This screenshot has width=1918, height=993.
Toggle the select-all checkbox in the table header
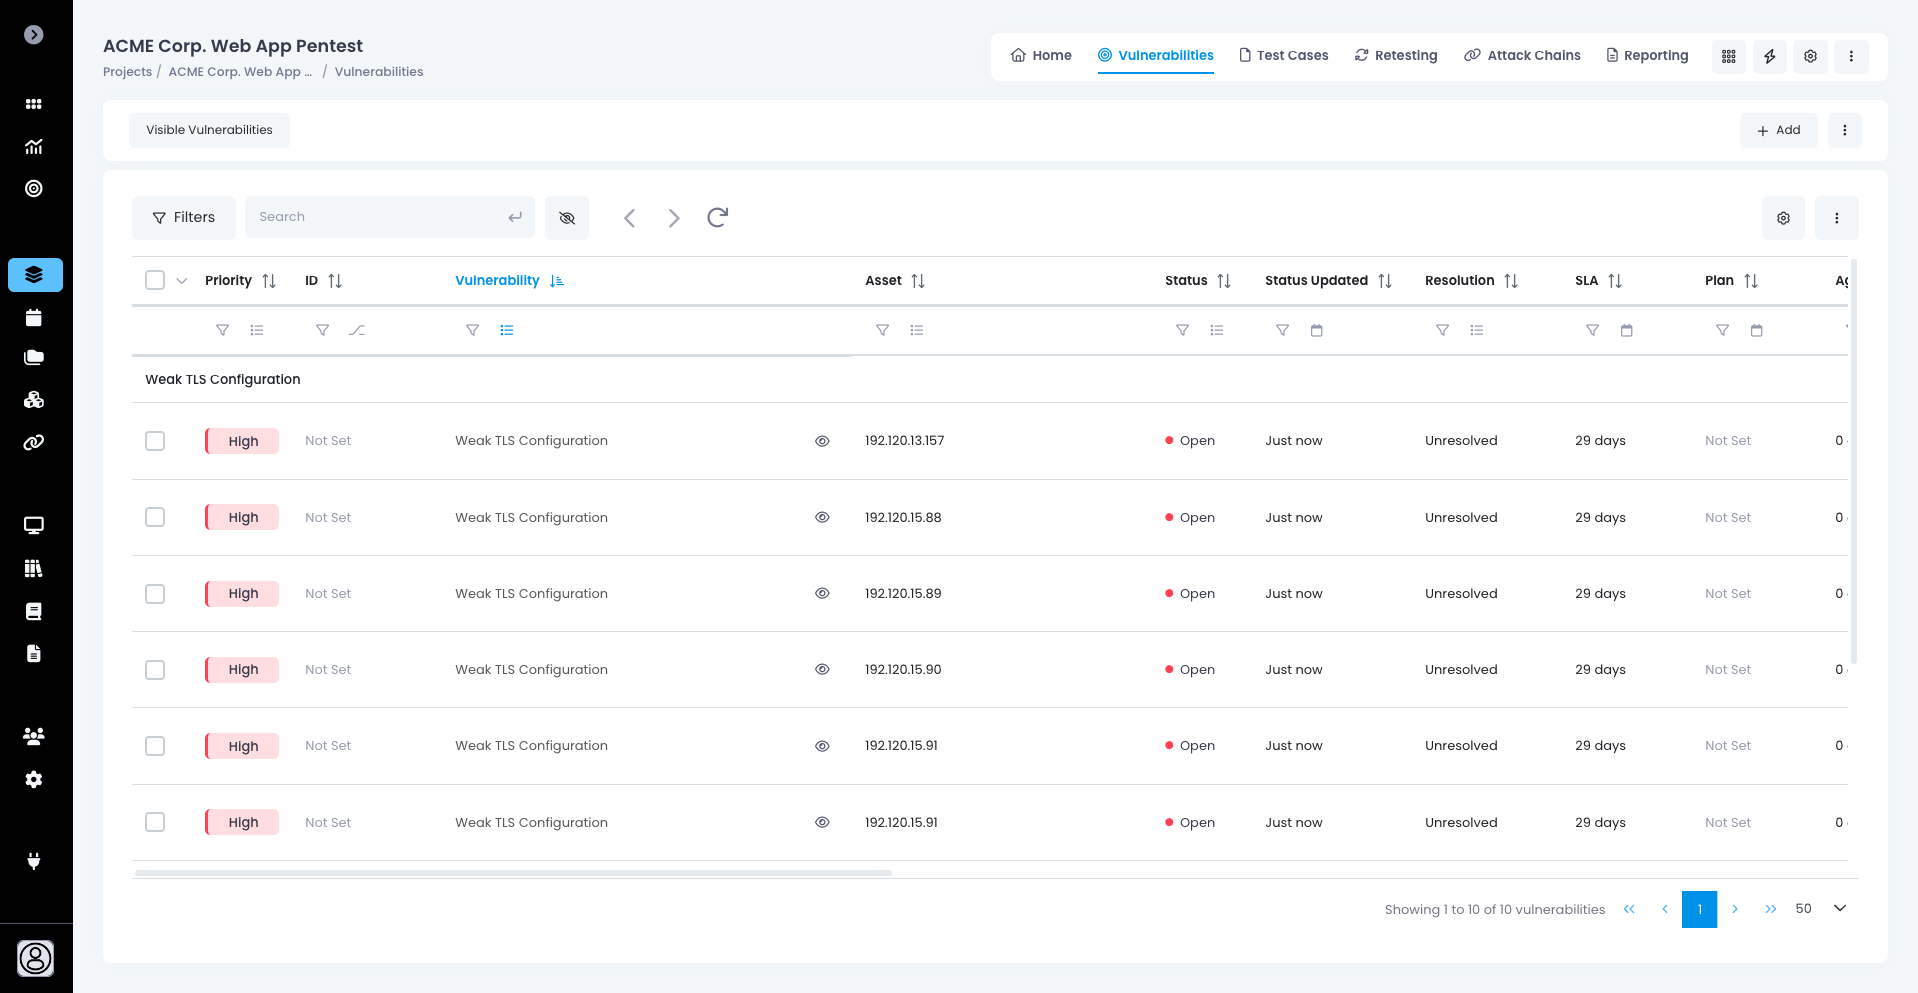coord(155,281)
